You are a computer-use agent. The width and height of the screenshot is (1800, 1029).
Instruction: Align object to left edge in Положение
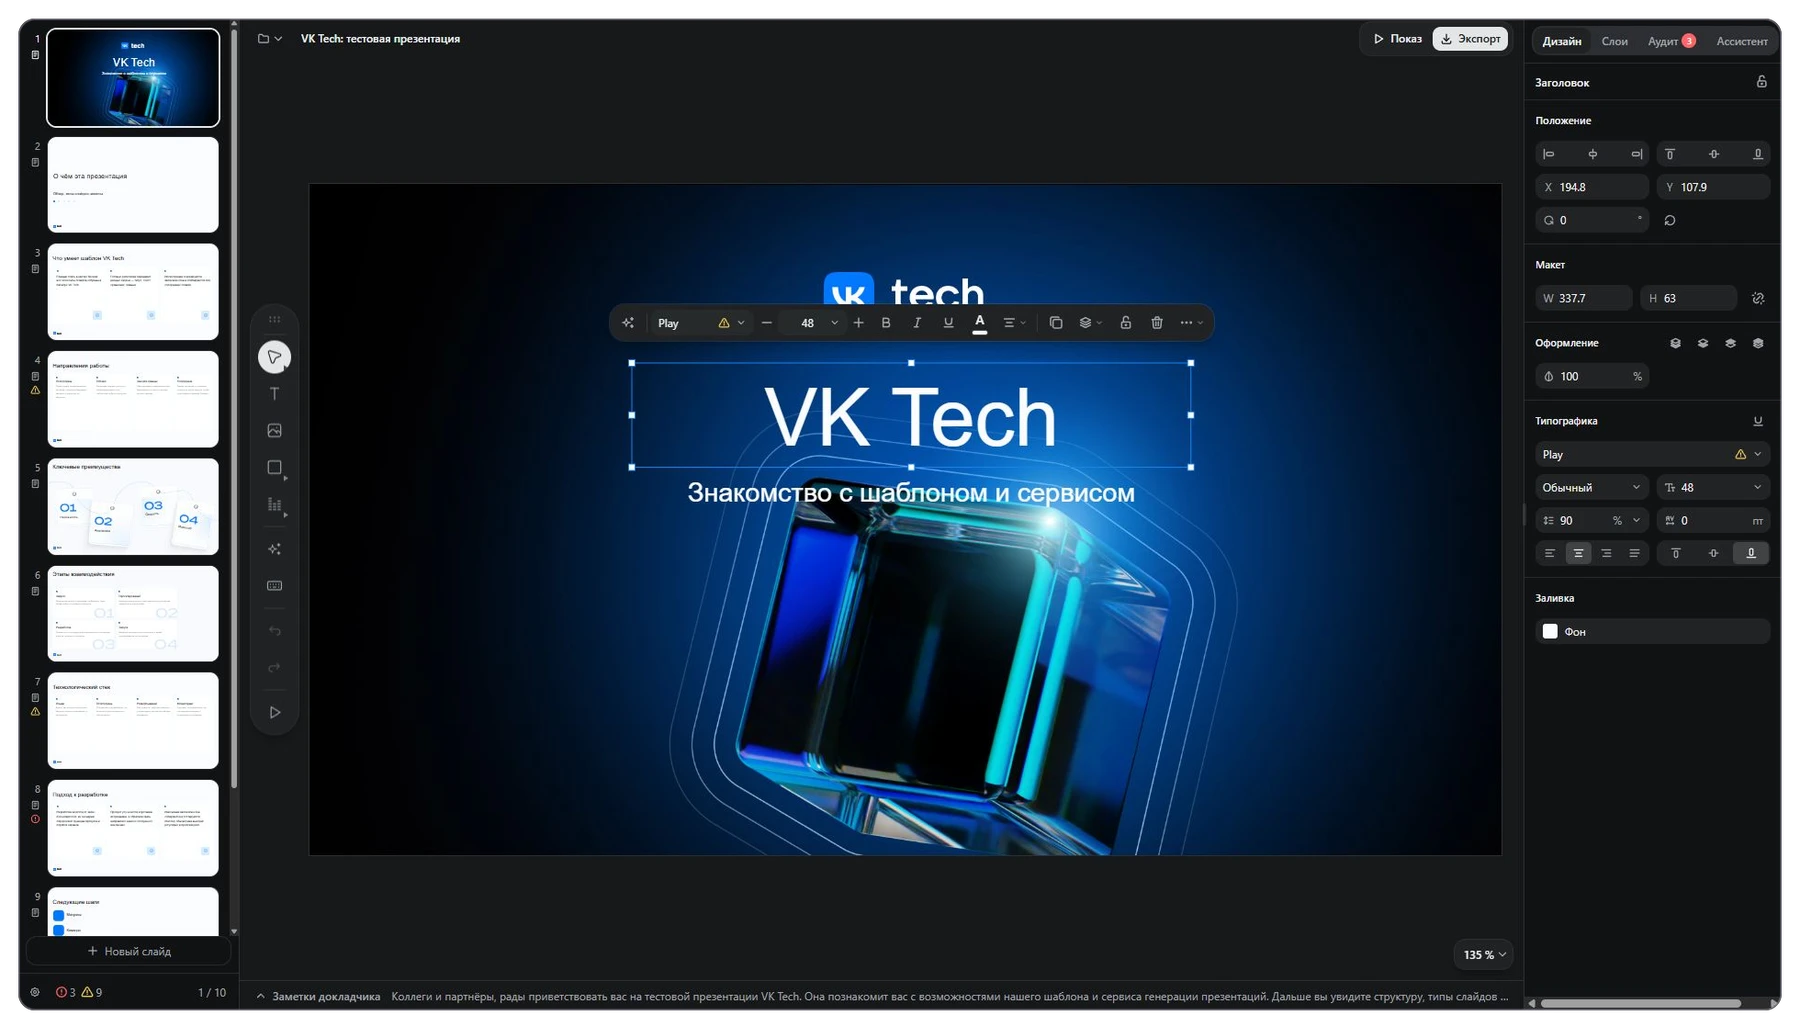1548,154
